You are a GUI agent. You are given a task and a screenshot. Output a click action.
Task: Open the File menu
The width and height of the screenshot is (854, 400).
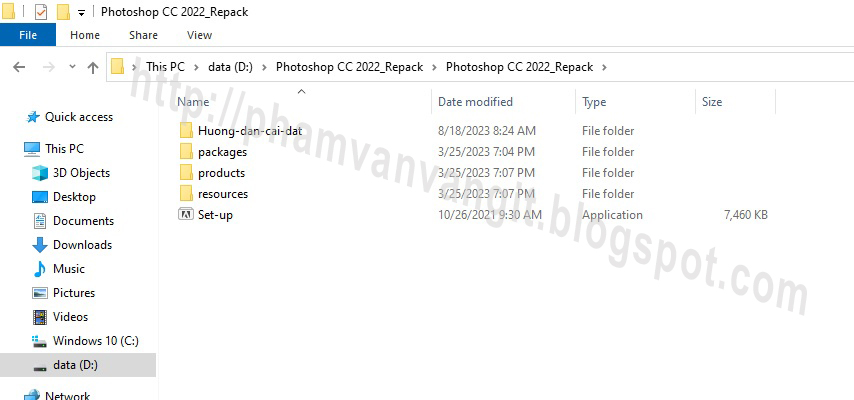point(28,35)
